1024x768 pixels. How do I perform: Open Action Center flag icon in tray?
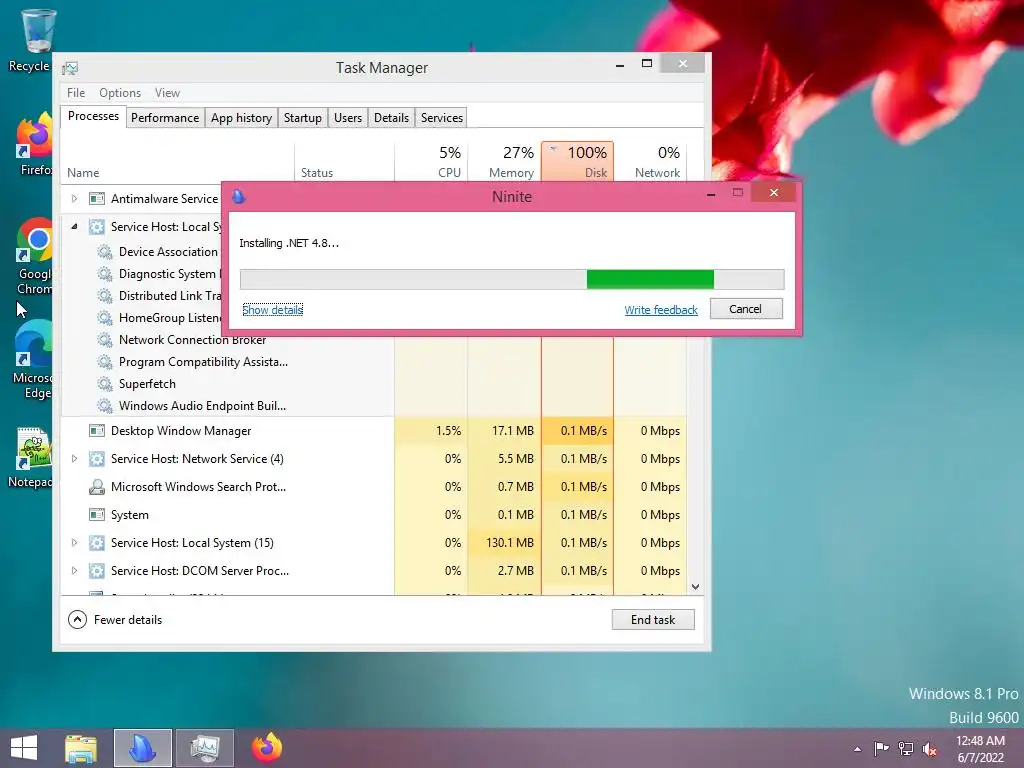click(881, 748)
